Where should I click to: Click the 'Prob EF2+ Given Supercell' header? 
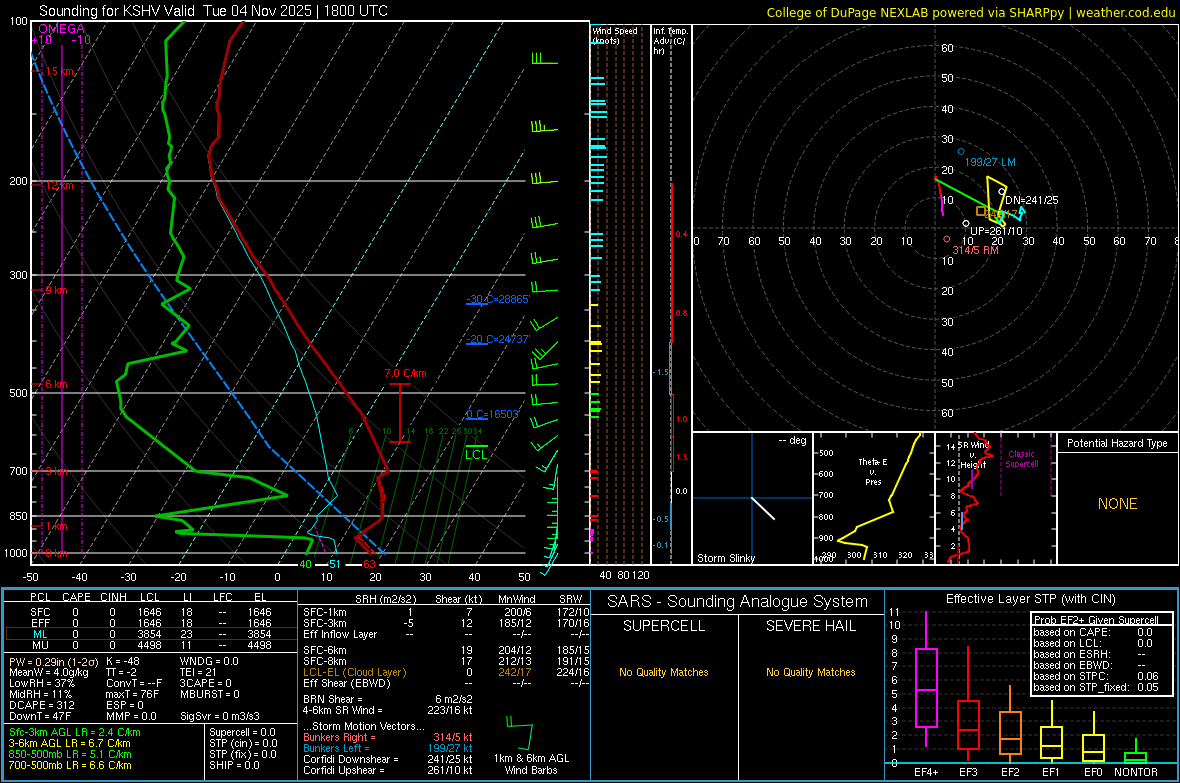pos(1096,620)
